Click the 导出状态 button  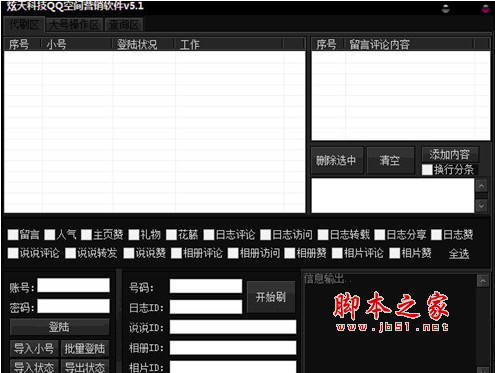coord(85,367)
